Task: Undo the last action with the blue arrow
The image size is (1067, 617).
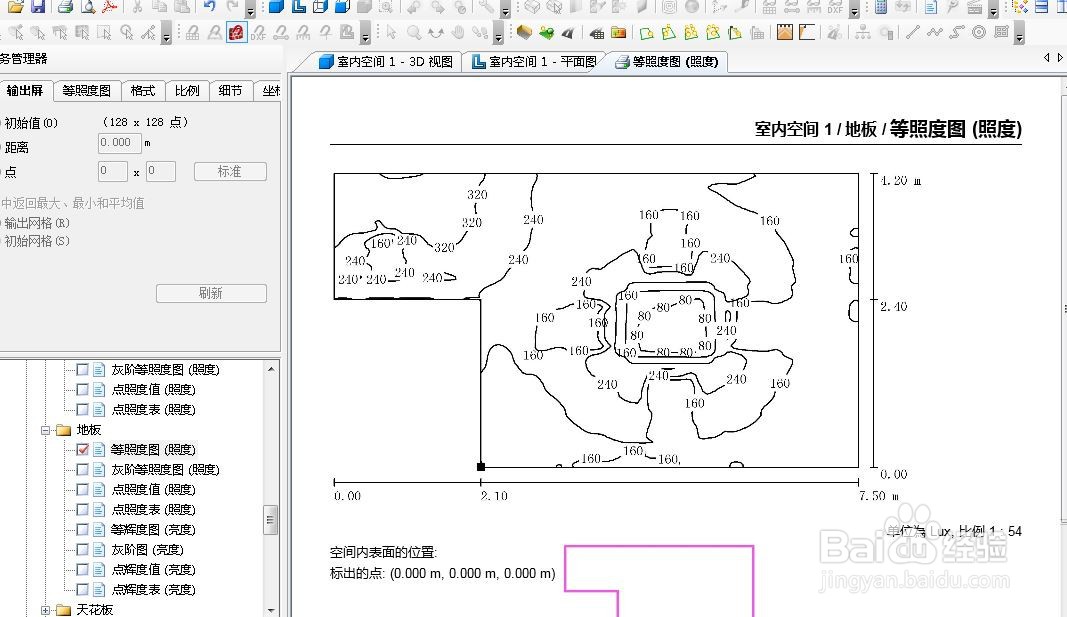Action: pyautogui.click(x=210, y=7)
